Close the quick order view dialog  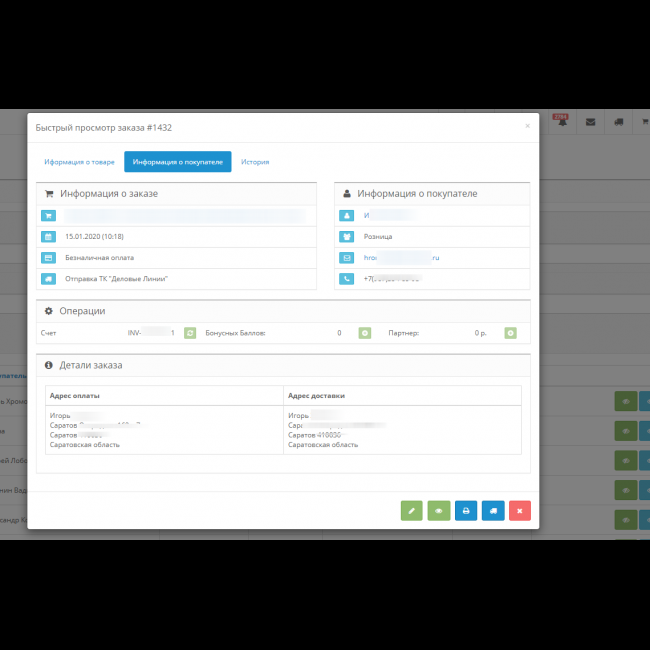[x=527, y=126]
